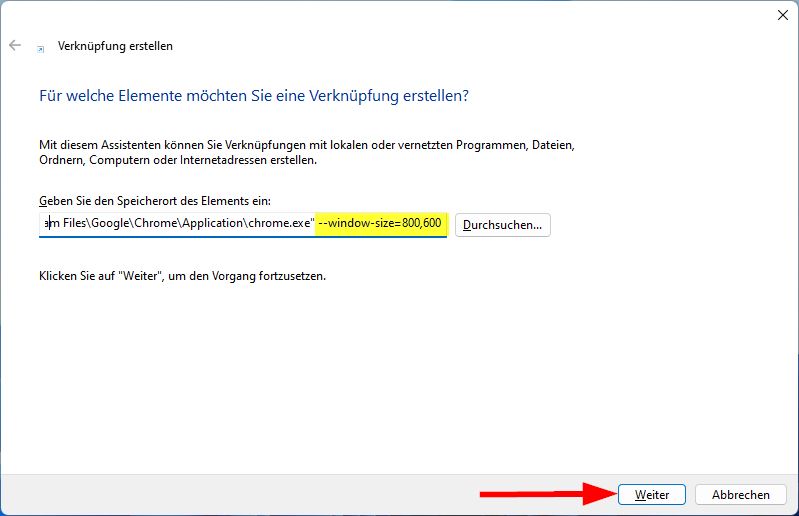Click the 'Verknüpfung erstellen' title text
The image size is (799, 516).
(115, 46)
